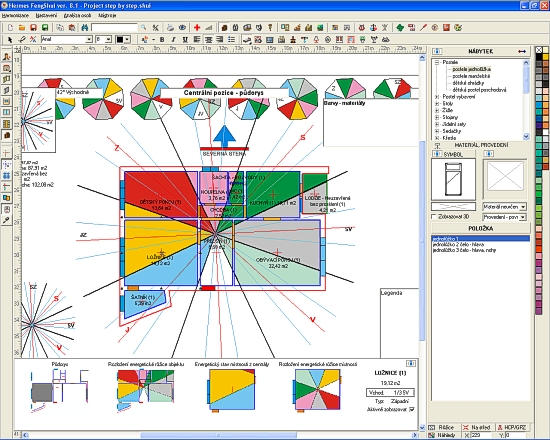The height and width of the screenshot is (440, 550).
Task: Click the printer icon
Action: point(170,27)
